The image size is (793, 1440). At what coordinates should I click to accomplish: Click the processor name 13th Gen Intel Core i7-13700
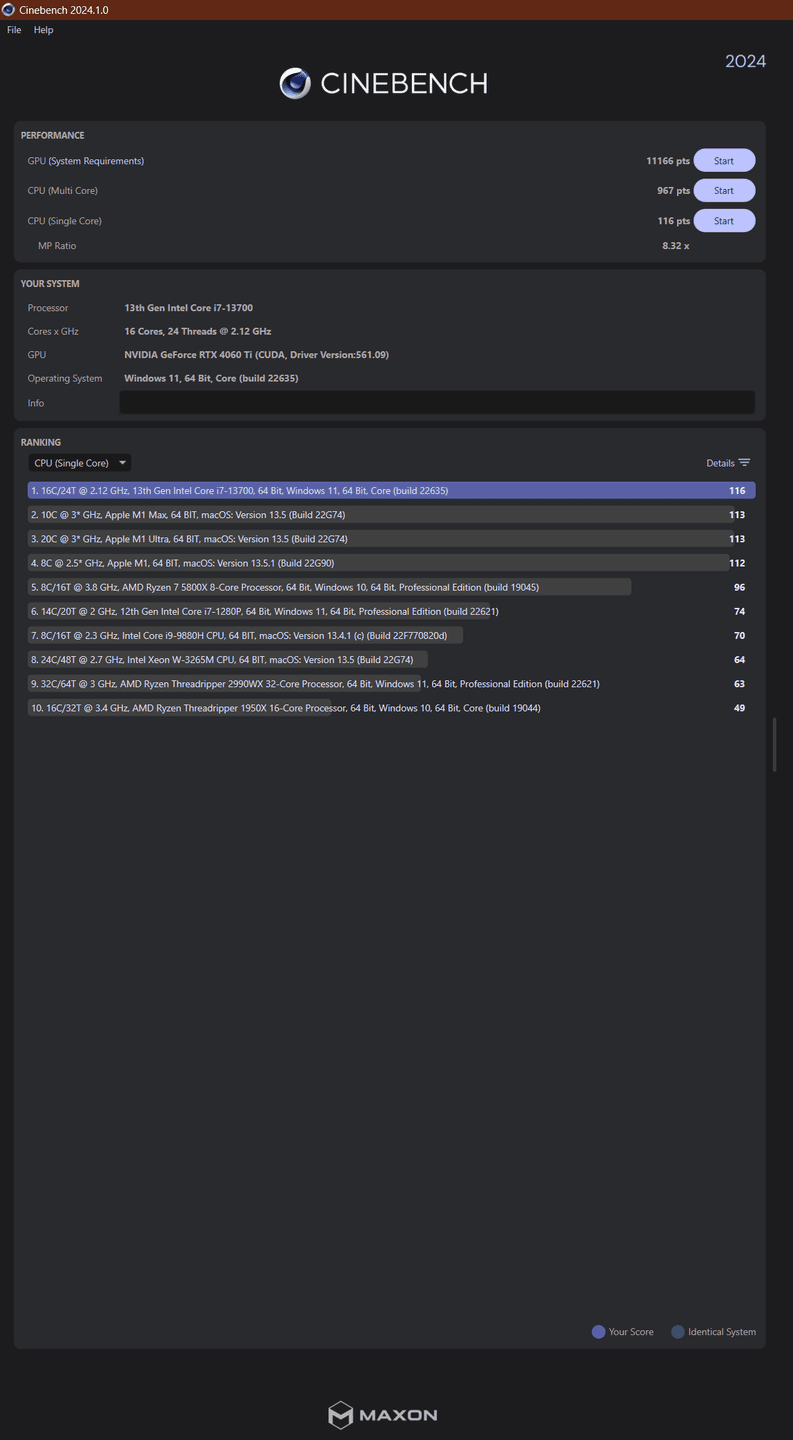click(188, 308)
